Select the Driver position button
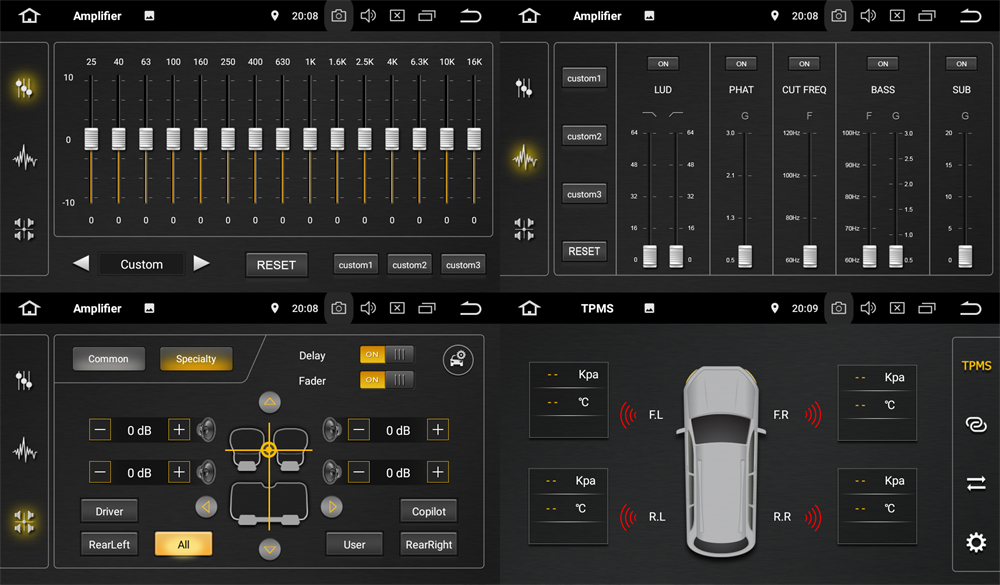1000x585 pixels. pyautogui.click(x=109, y=511)
